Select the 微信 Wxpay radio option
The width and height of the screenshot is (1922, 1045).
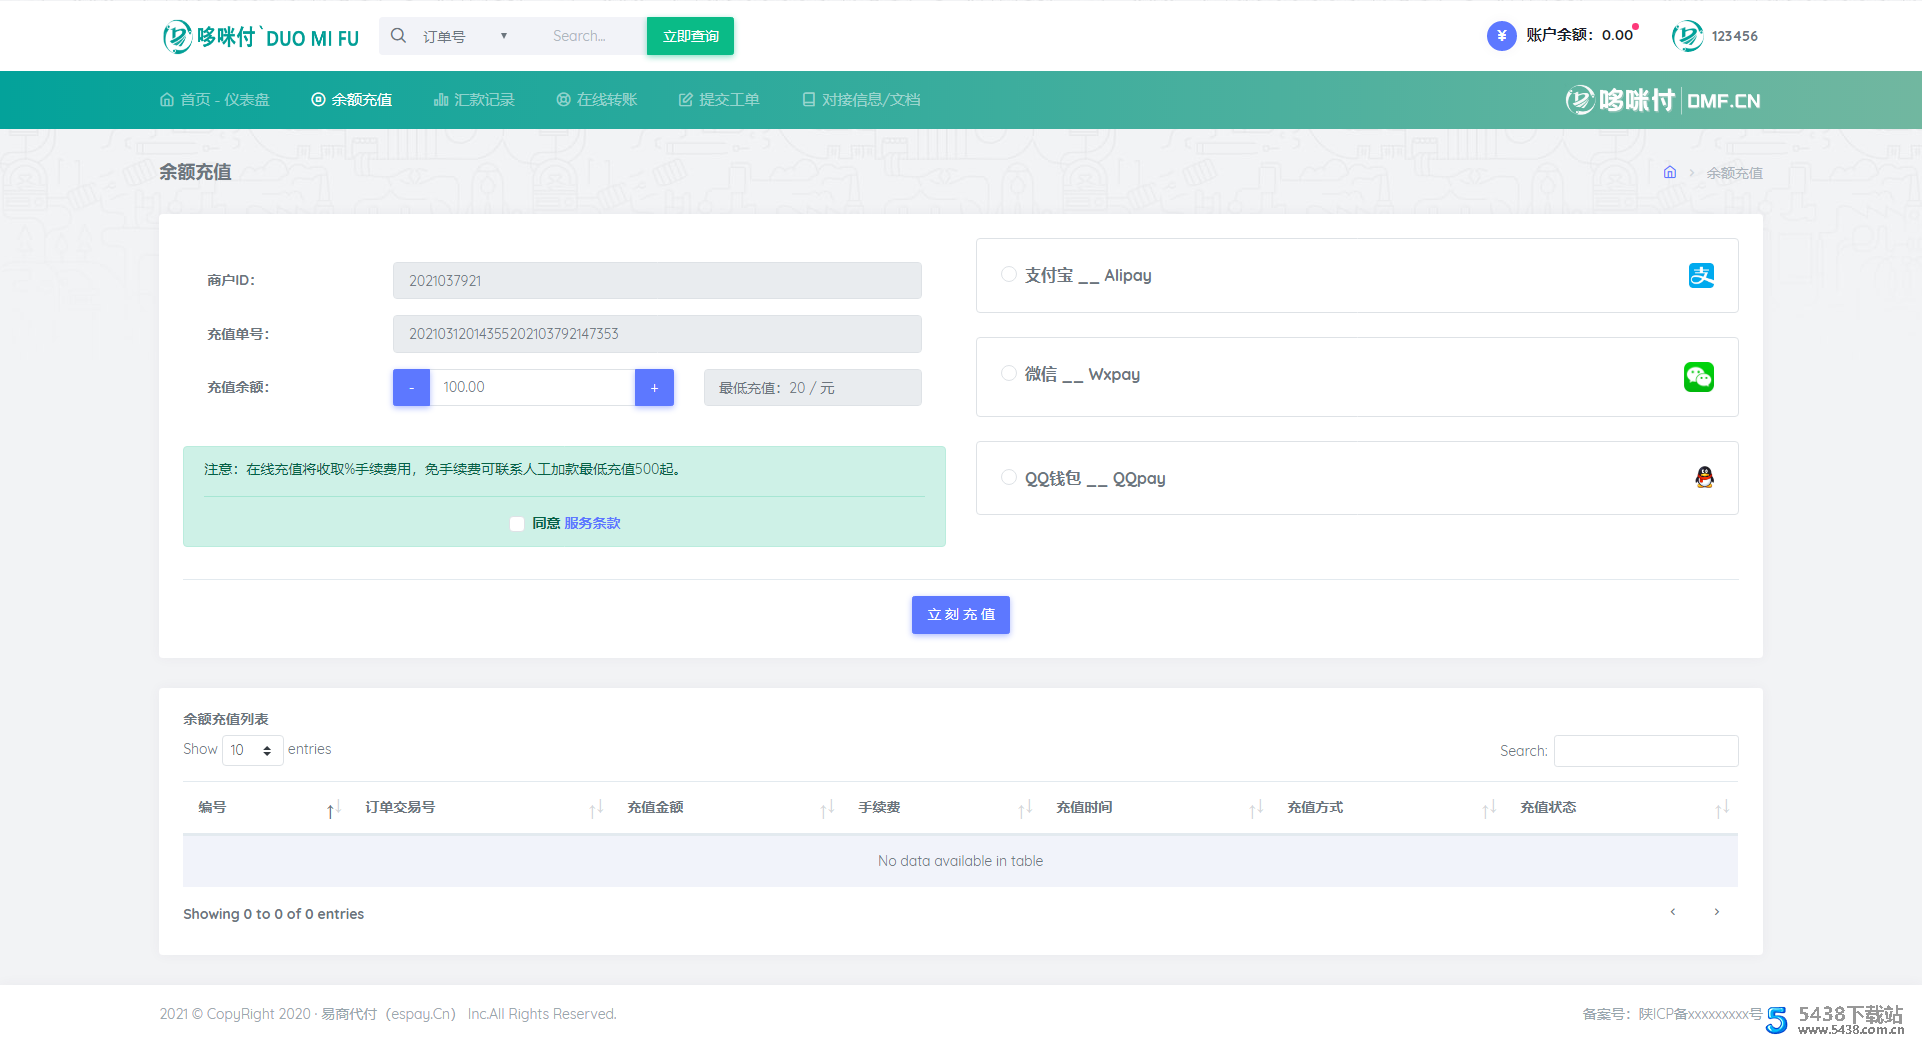(1008, 373)
